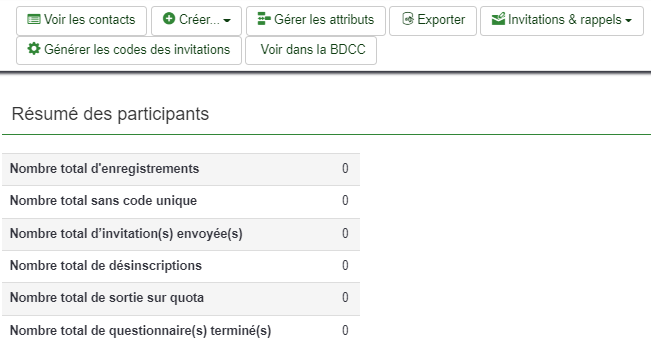651x364 pixels.
Task: Click the export file icon
Action: (x=408, y=19)
